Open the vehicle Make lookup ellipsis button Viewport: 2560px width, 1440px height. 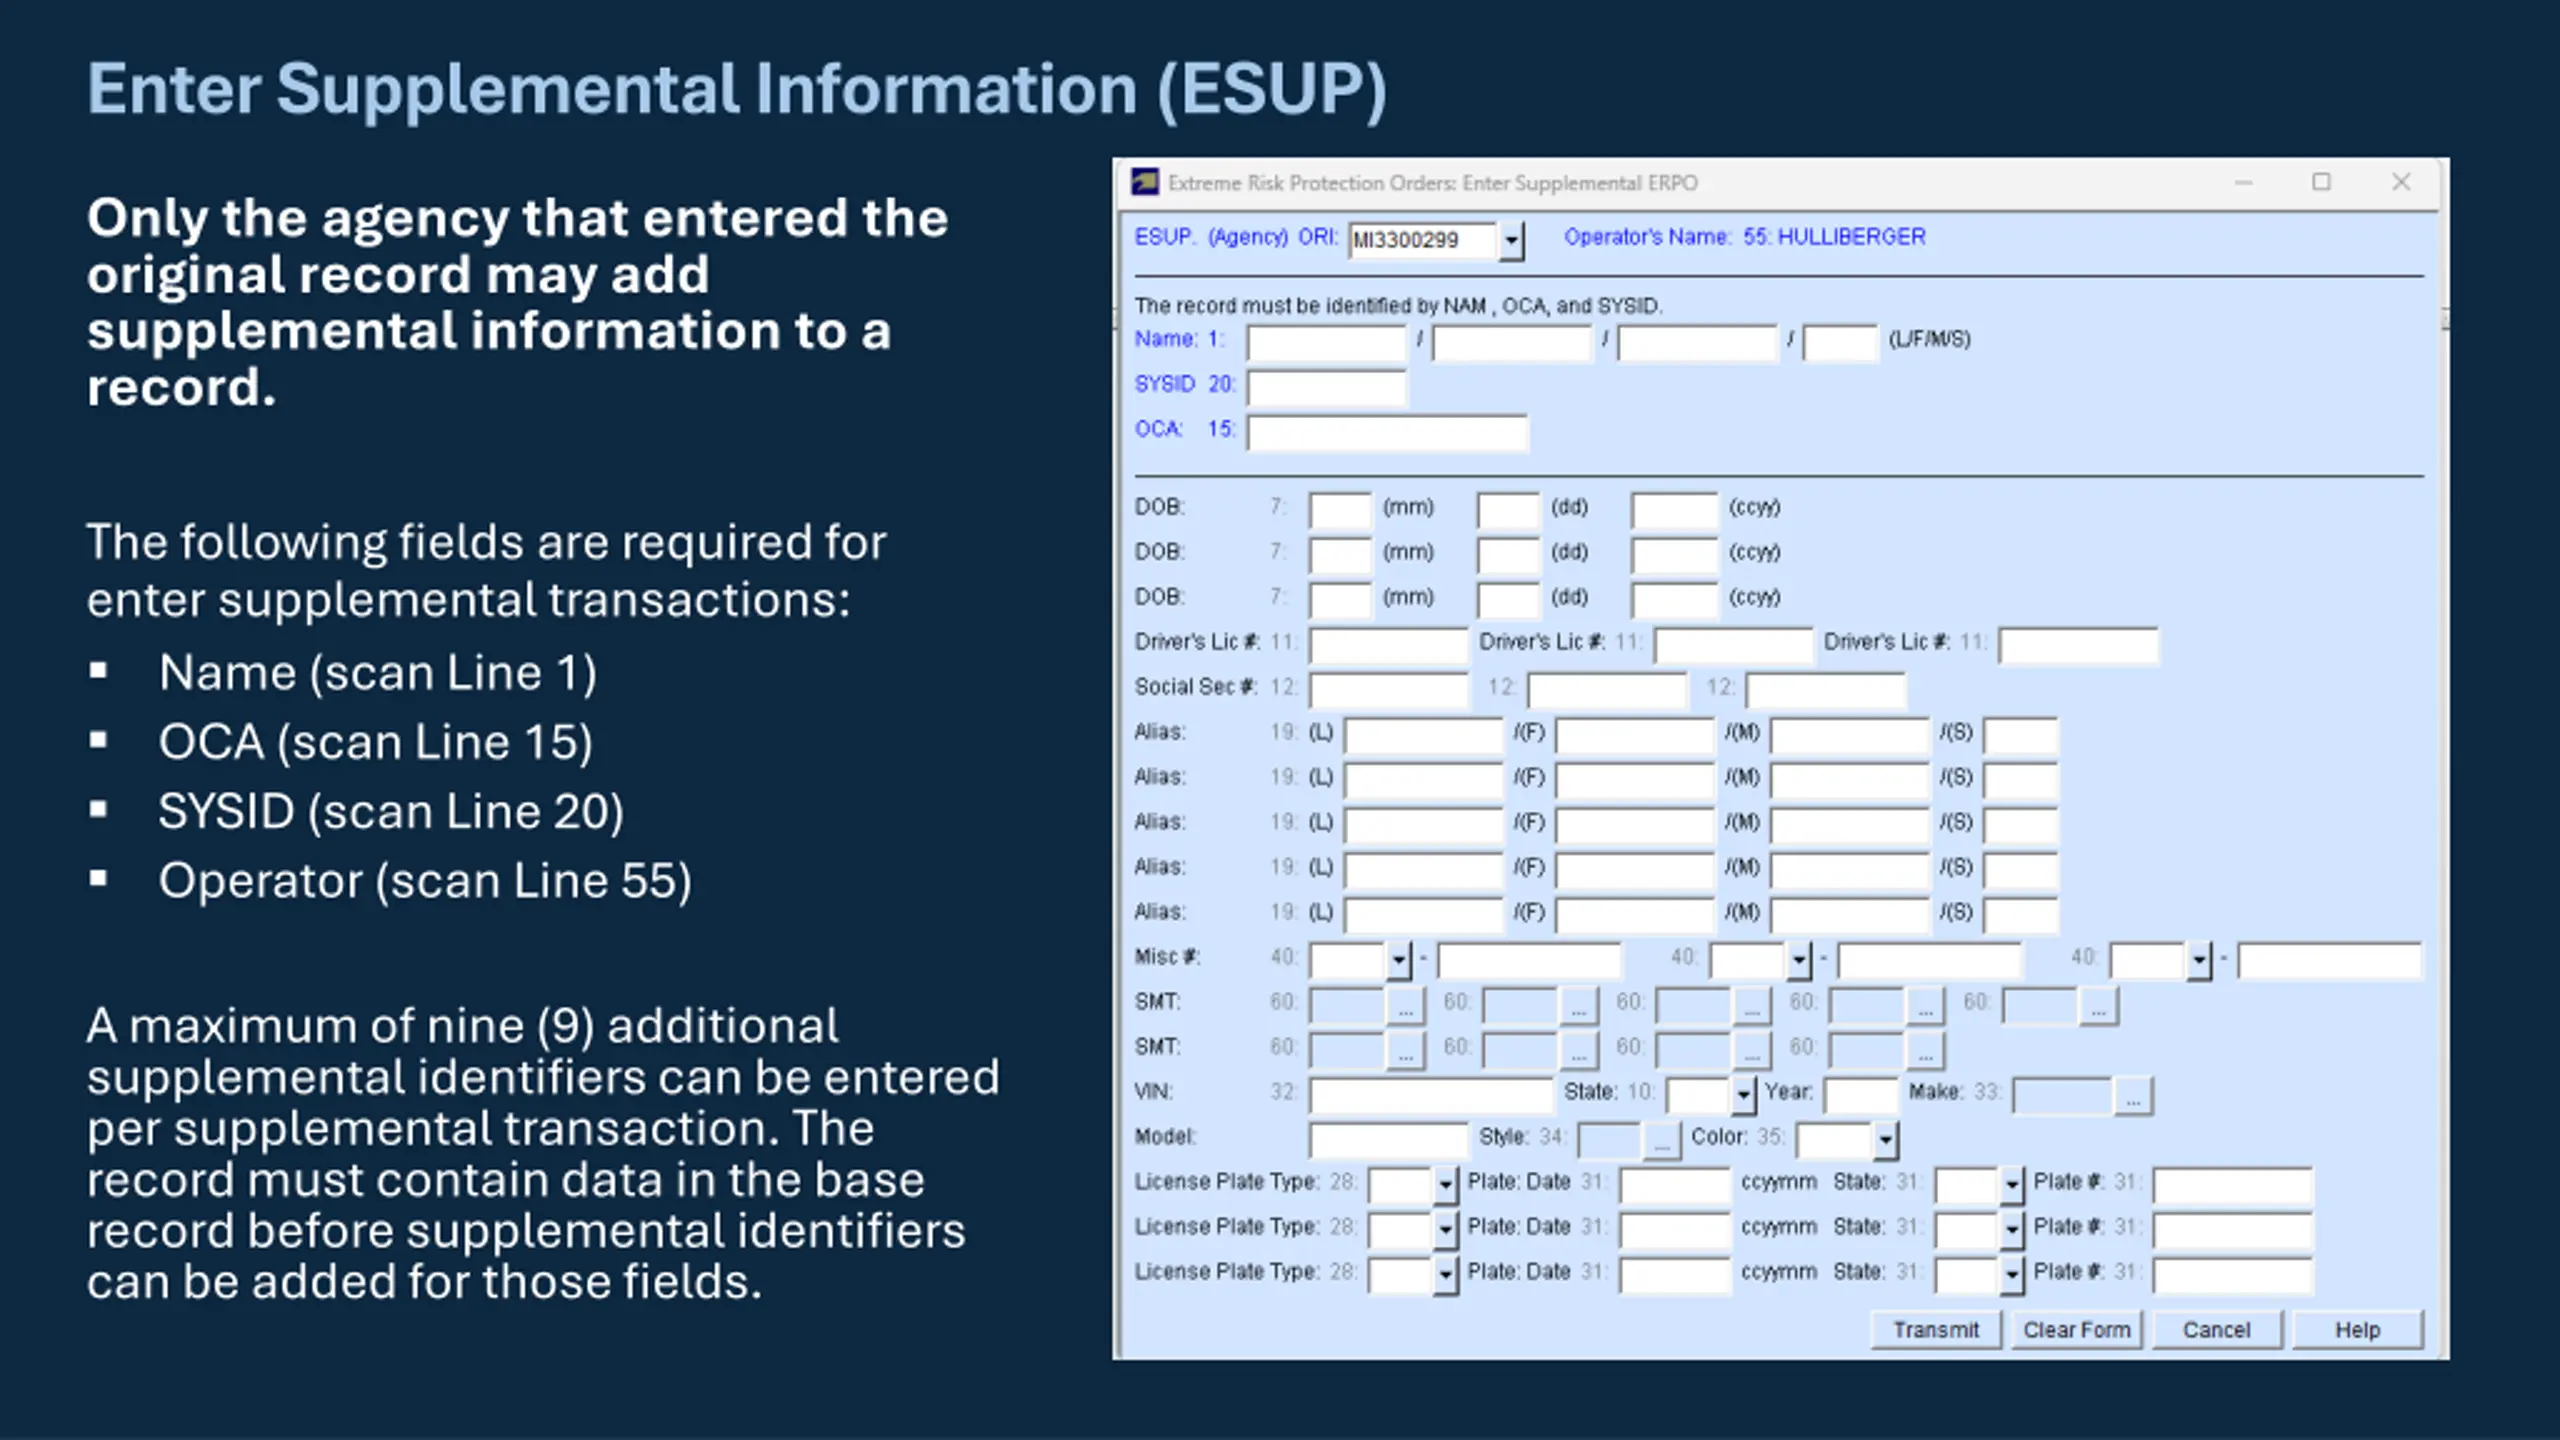pos(2133,1096)
